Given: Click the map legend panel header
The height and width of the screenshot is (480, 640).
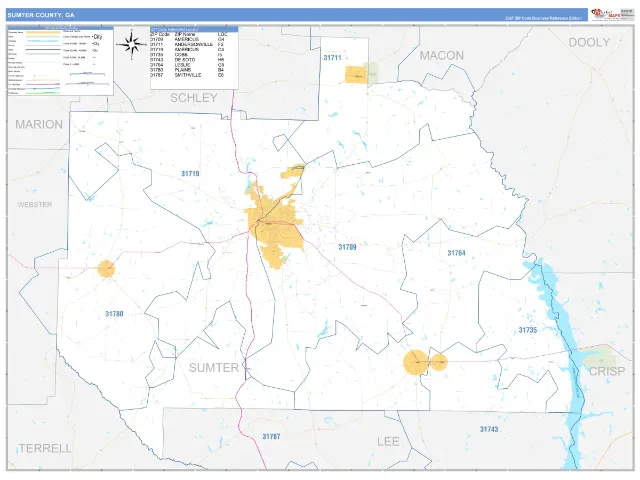Looking at the screenshot, I should (x=60, y=28).
